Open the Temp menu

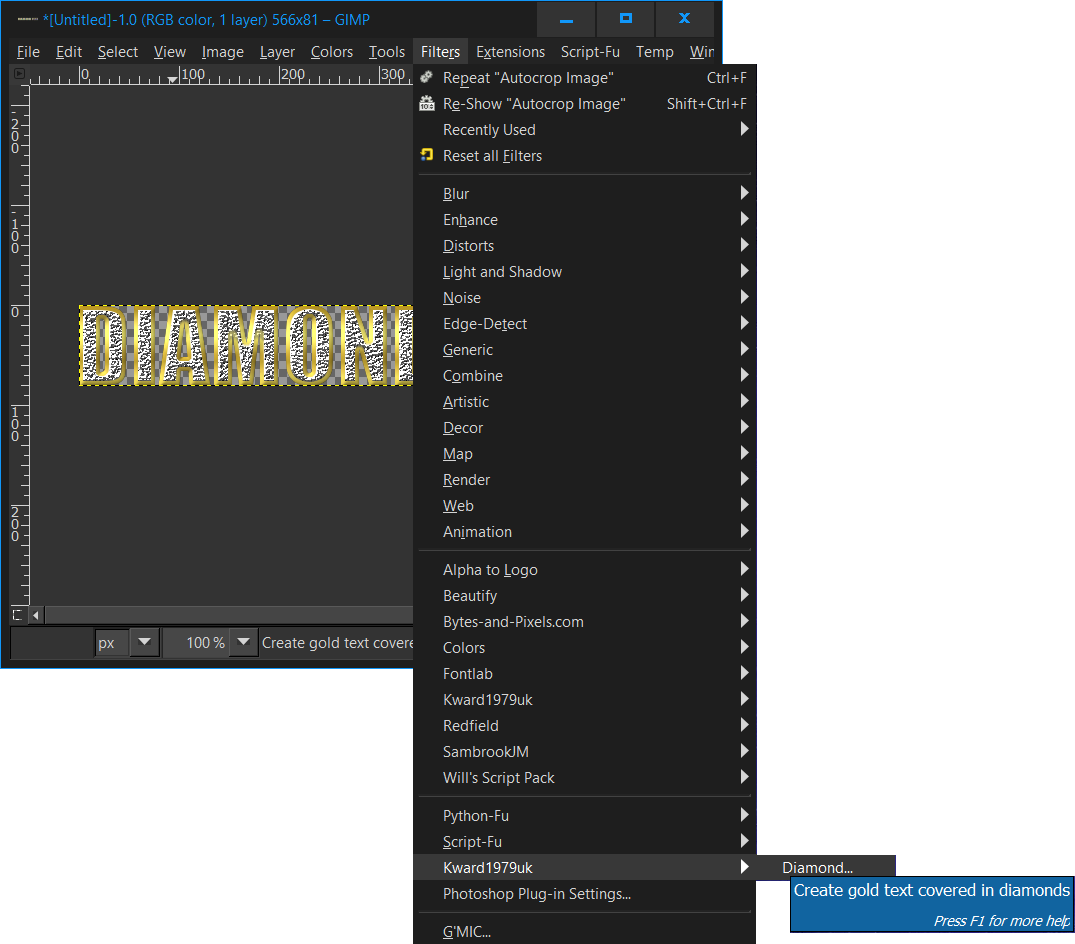tap(654, 52)
